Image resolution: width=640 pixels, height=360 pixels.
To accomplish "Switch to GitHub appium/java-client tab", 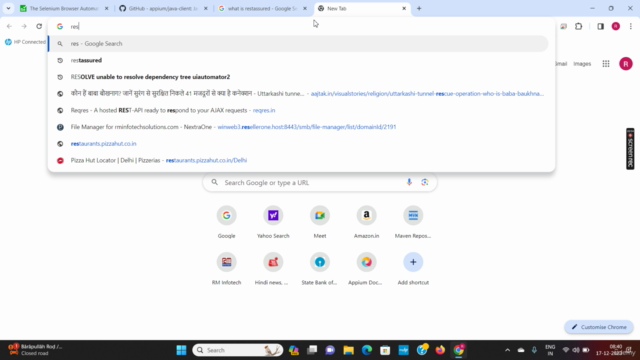I will [164, 8].
